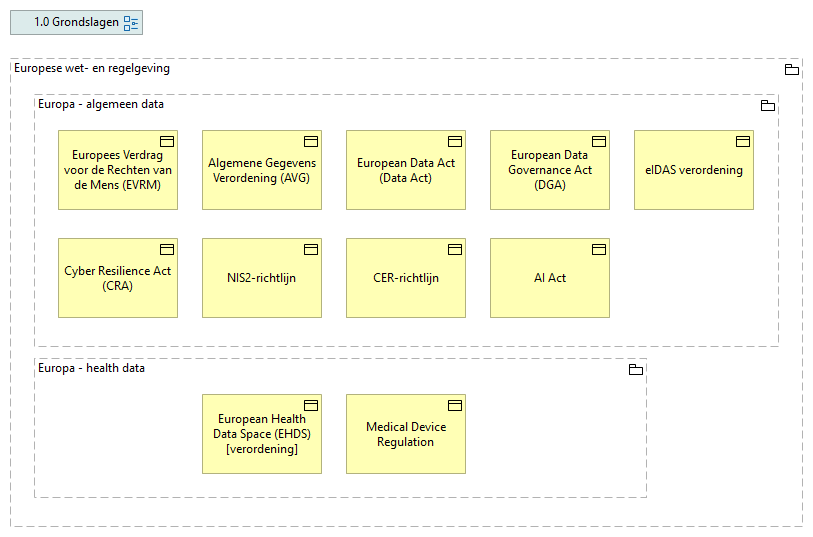Click the folder icon of Europa - algemeen data
Viewport: 813px width, 537px height.
click(x=767, y=106)
